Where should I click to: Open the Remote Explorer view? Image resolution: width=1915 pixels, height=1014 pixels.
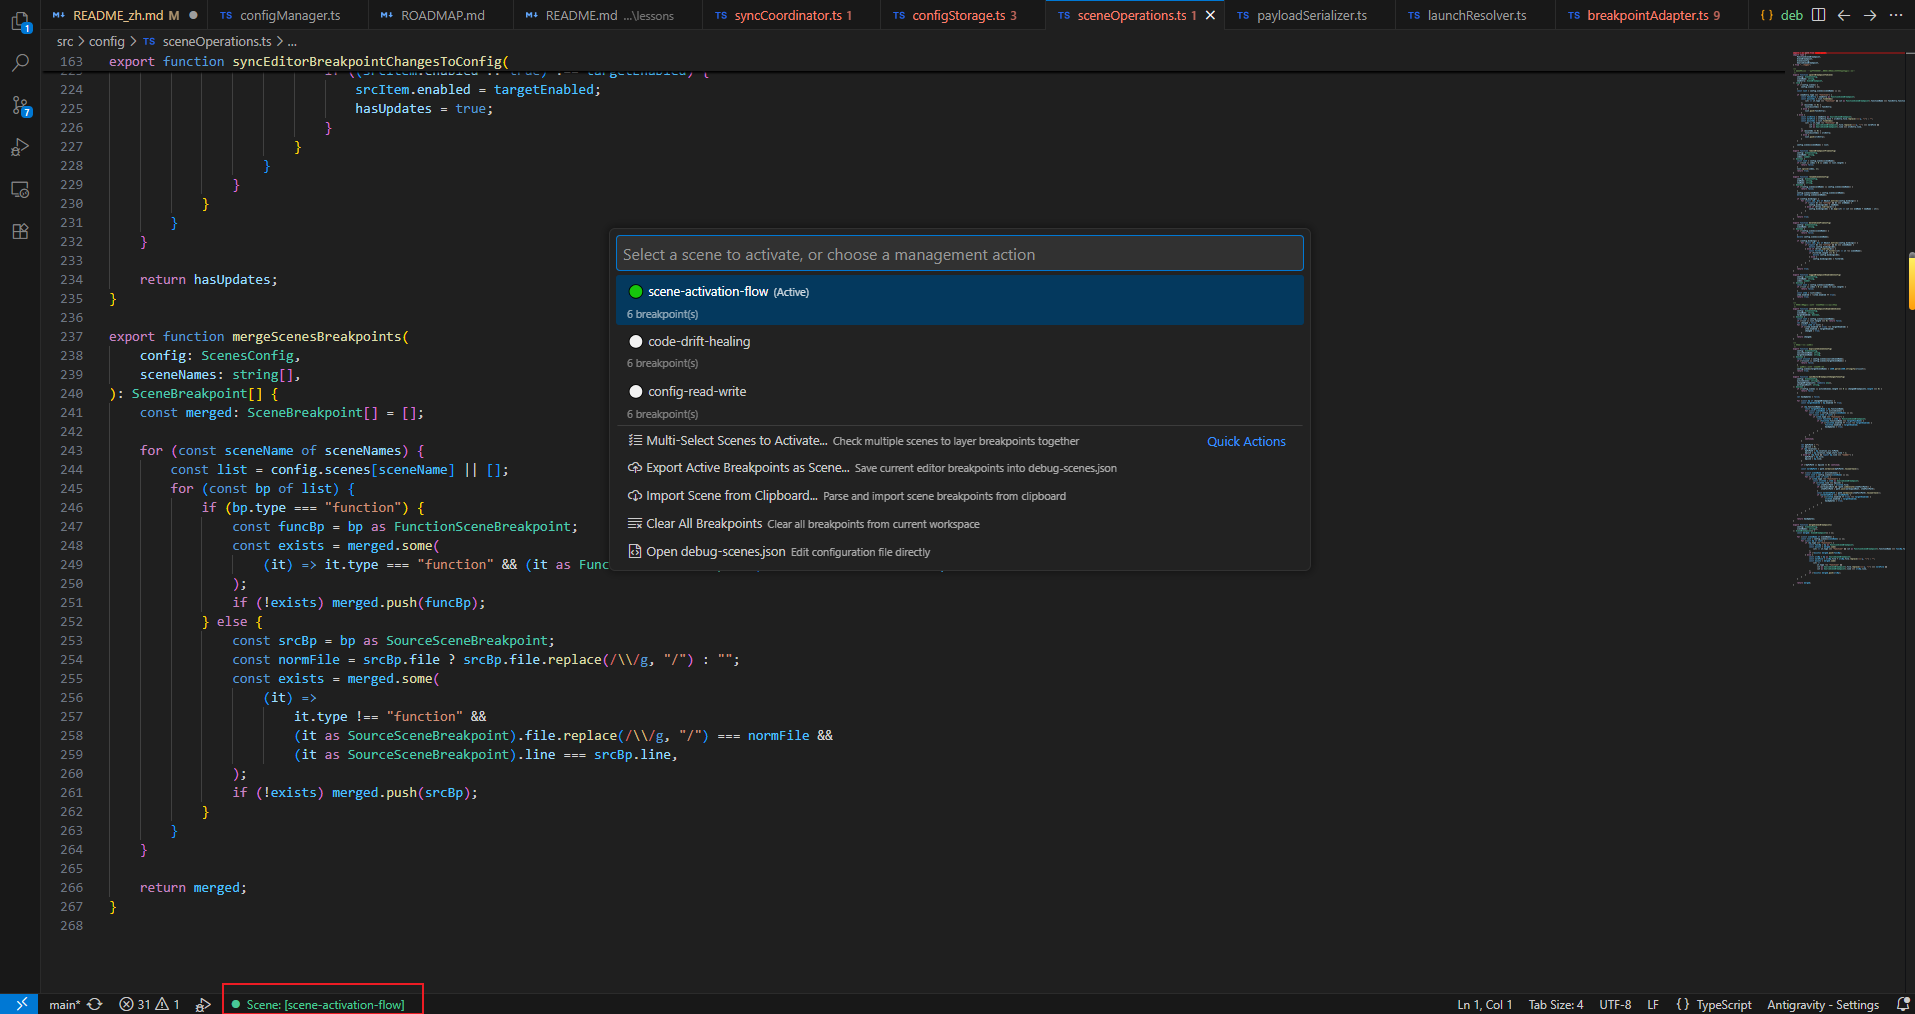(20, 189)
